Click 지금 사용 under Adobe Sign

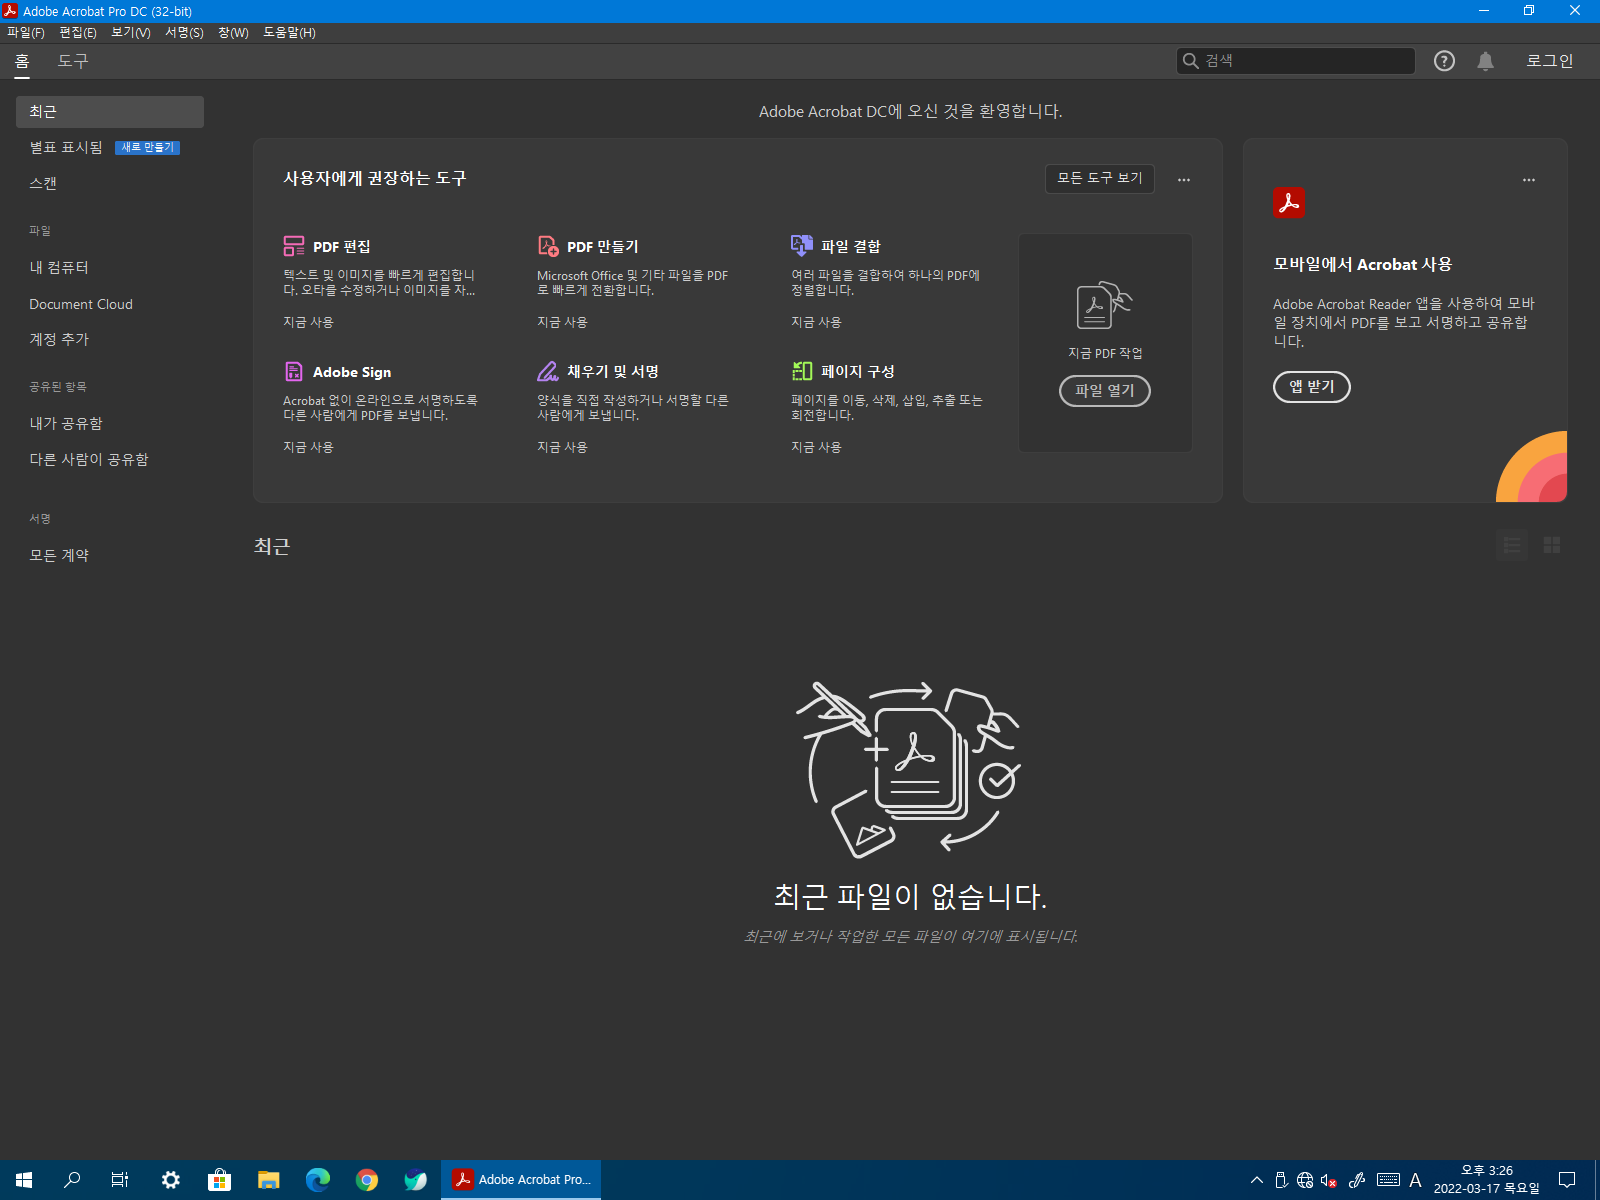click(308, 447)
